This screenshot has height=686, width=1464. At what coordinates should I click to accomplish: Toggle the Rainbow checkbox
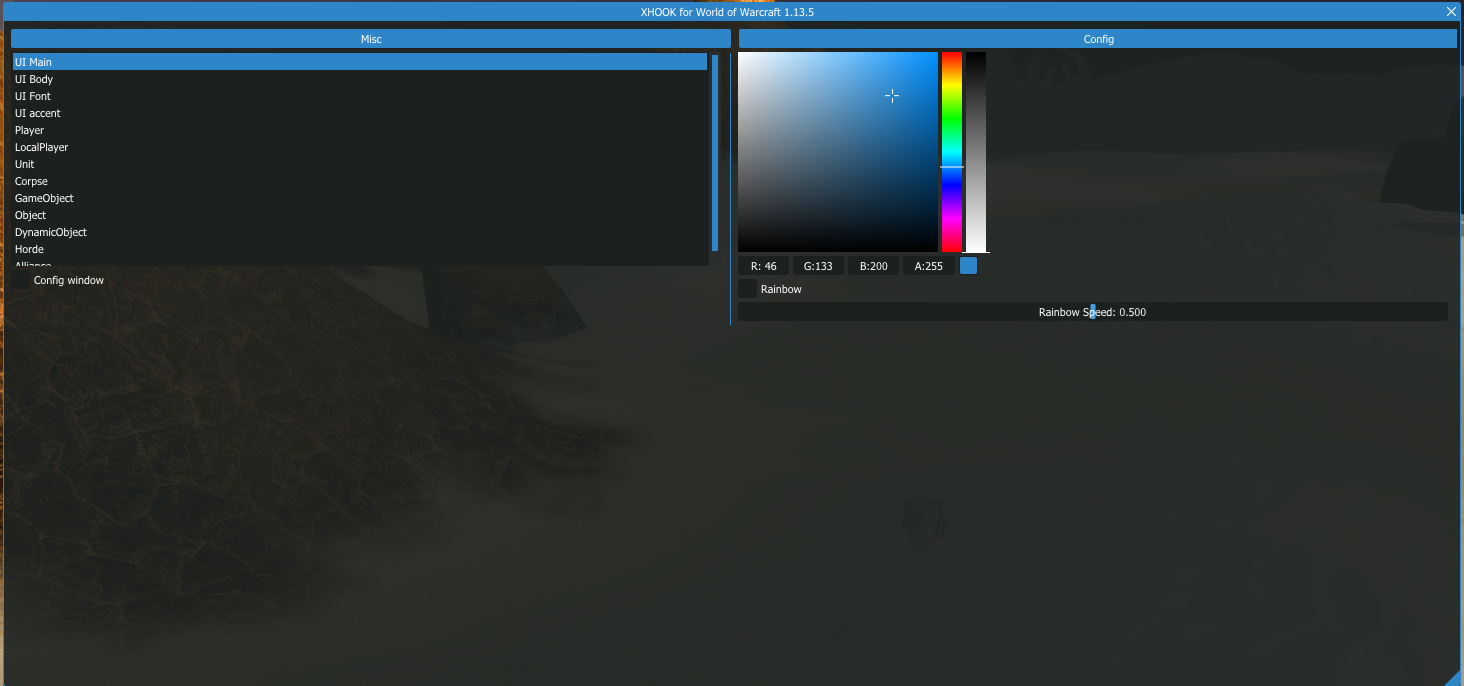747,289
